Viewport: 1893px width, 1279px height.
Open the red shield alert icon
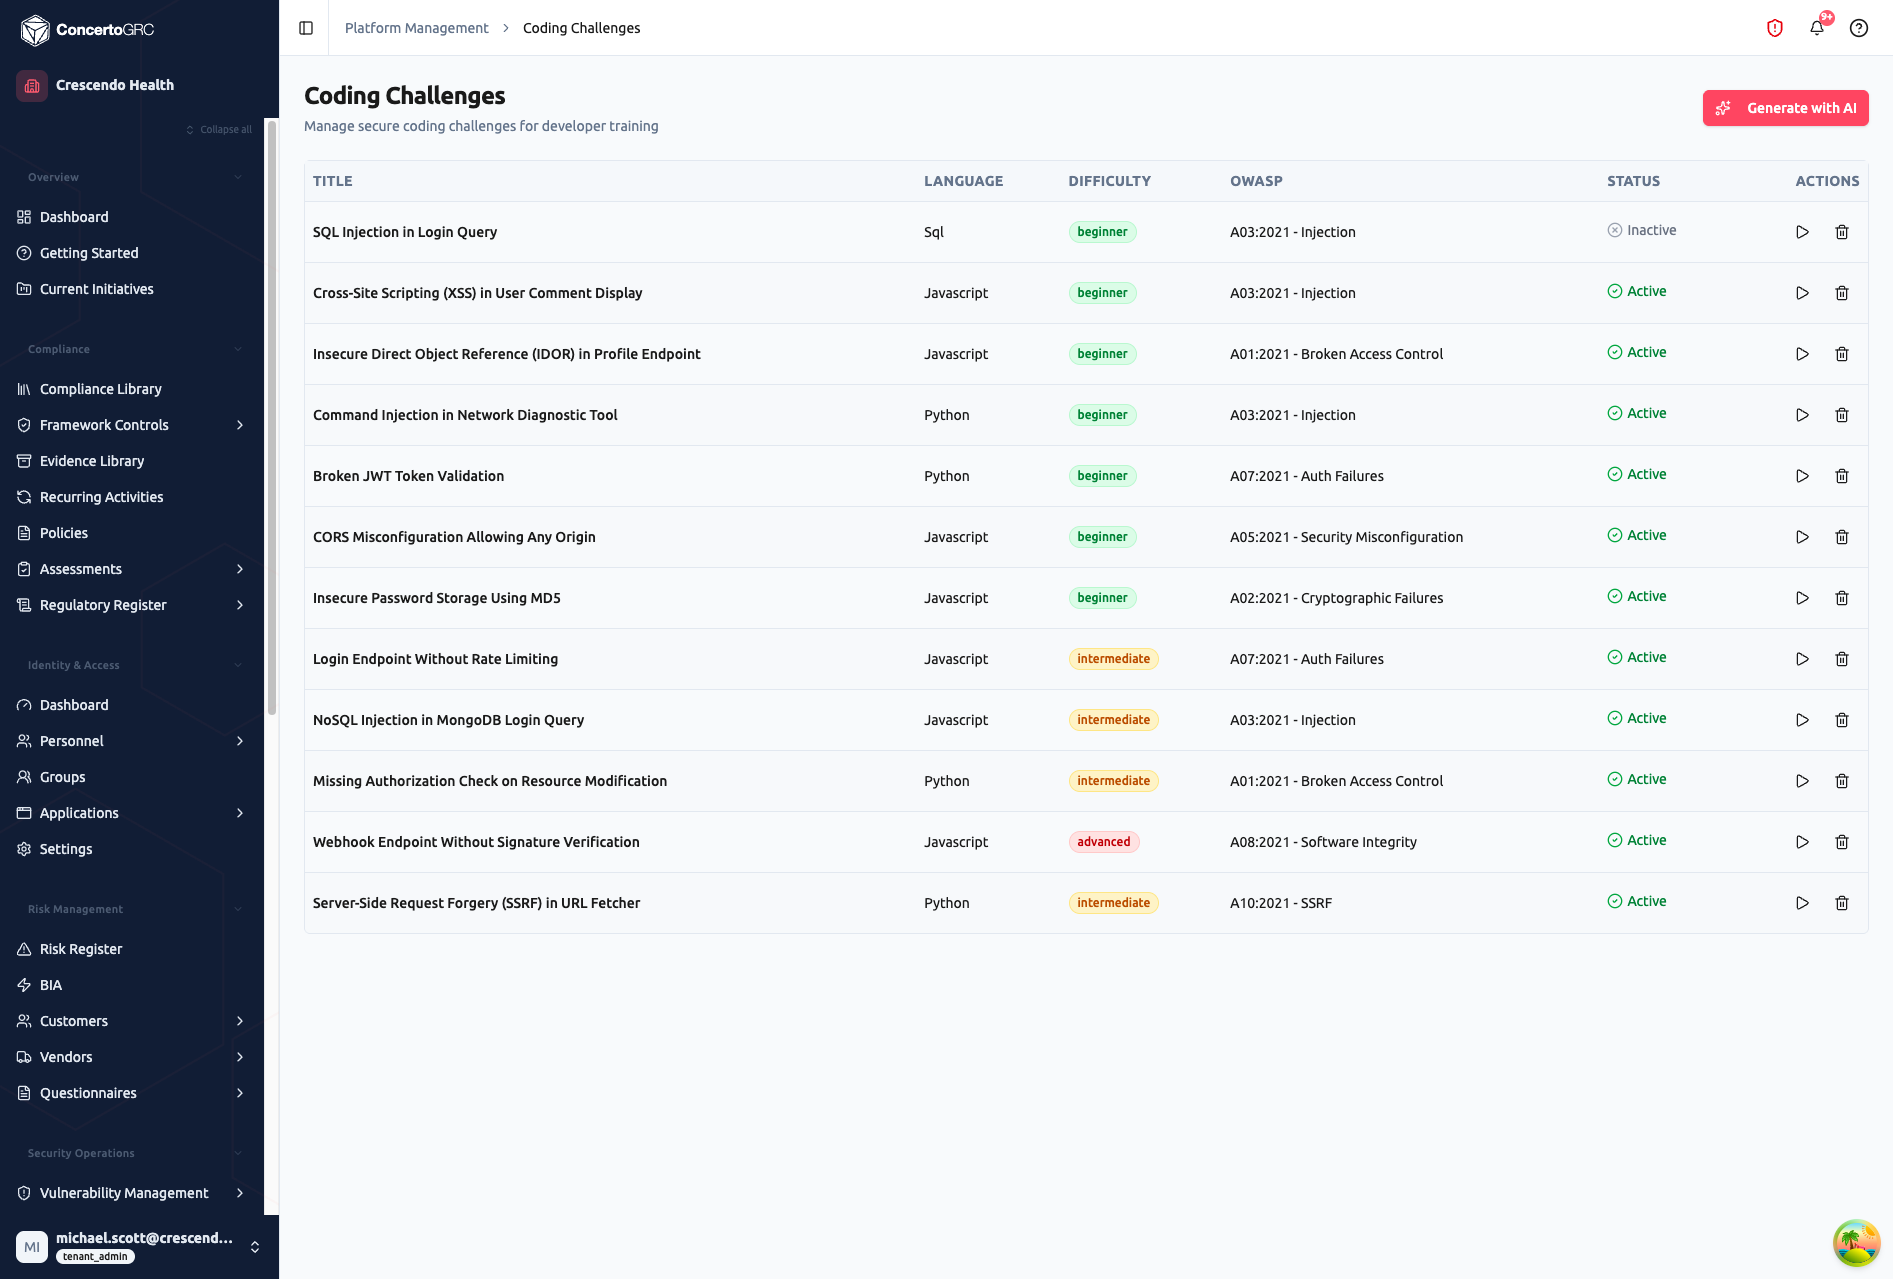pyautogui.click(x=1775, y=28)
